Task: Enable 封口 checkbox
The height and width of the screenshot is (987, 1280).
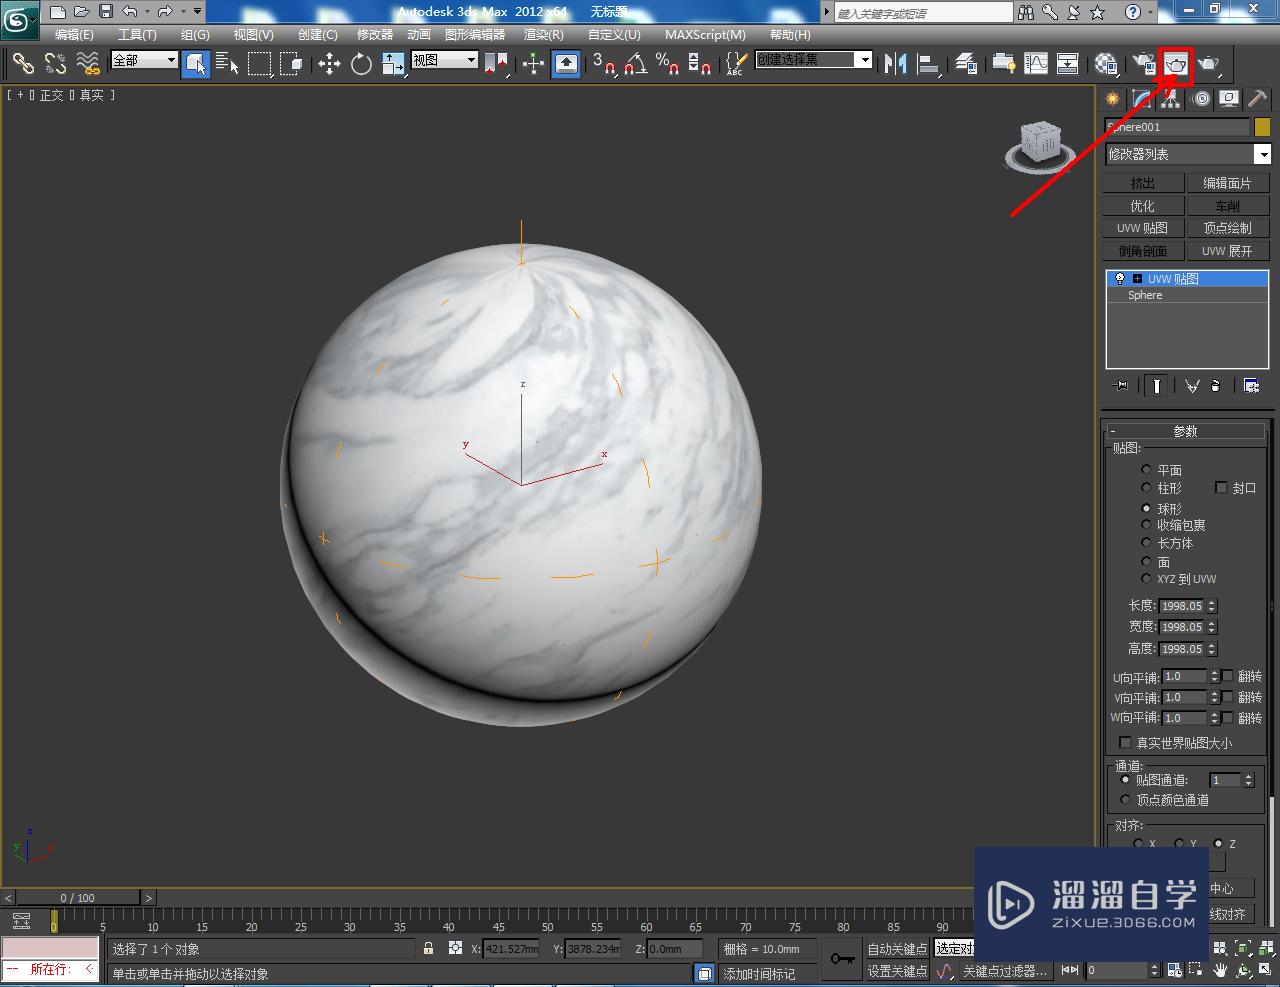Action: pos(1221,487)
